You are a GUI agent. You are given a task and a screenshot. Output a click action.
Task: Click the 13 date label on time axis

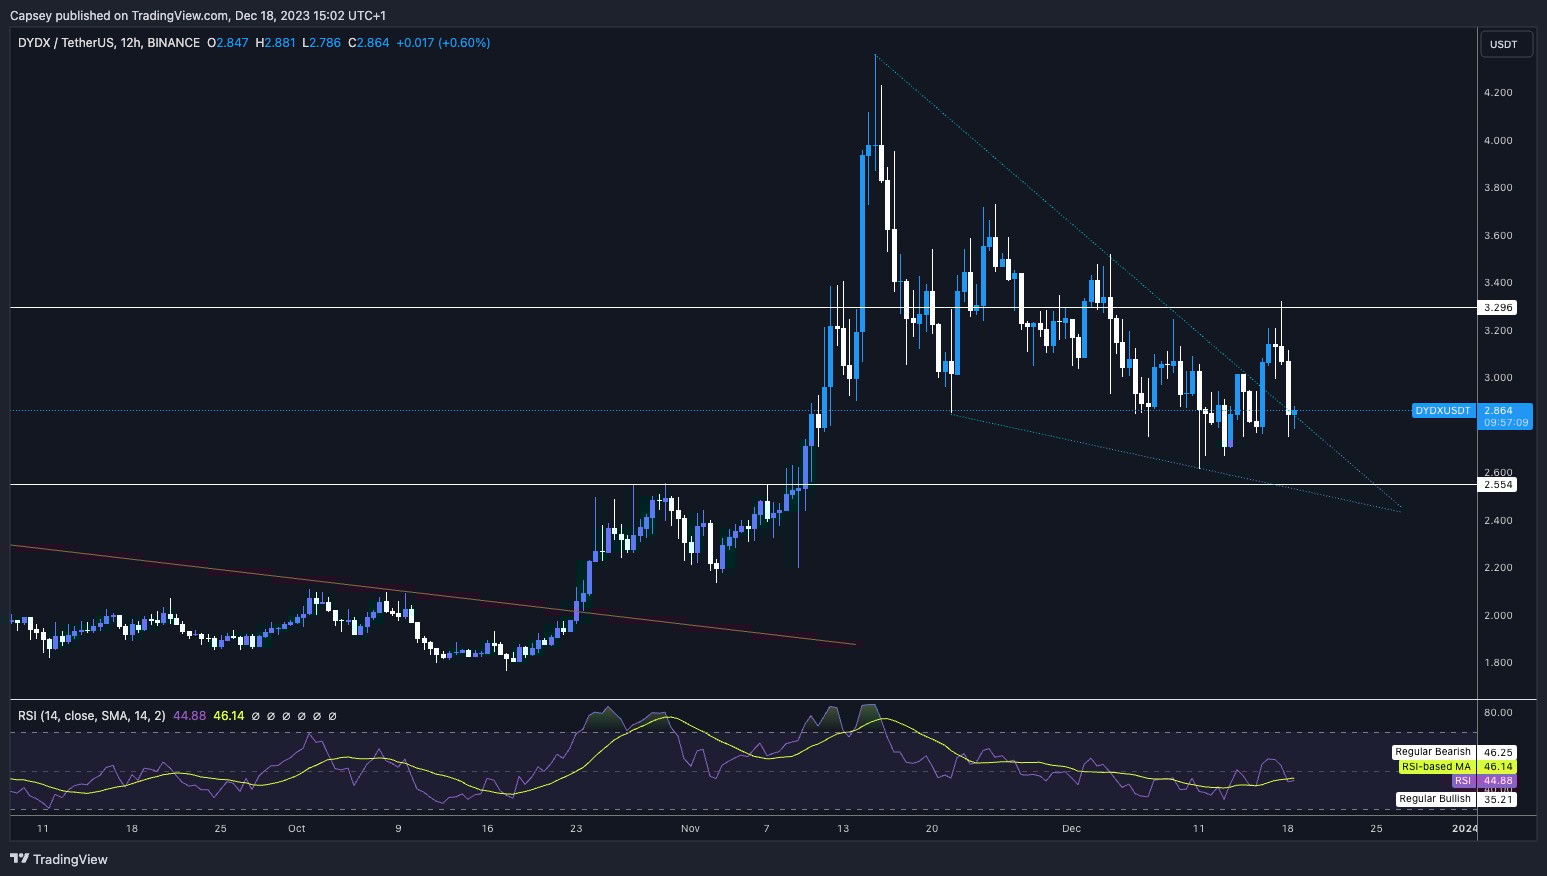point(843,829)
